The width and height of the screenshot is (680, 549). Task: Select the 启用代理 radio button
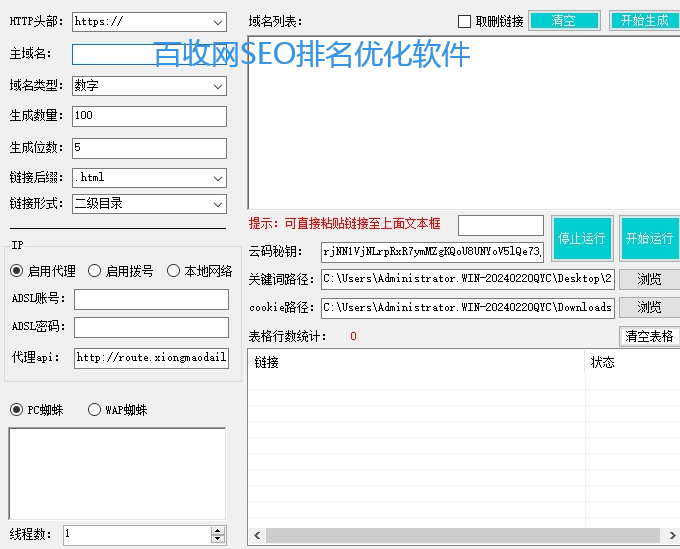tap(42, 271)
